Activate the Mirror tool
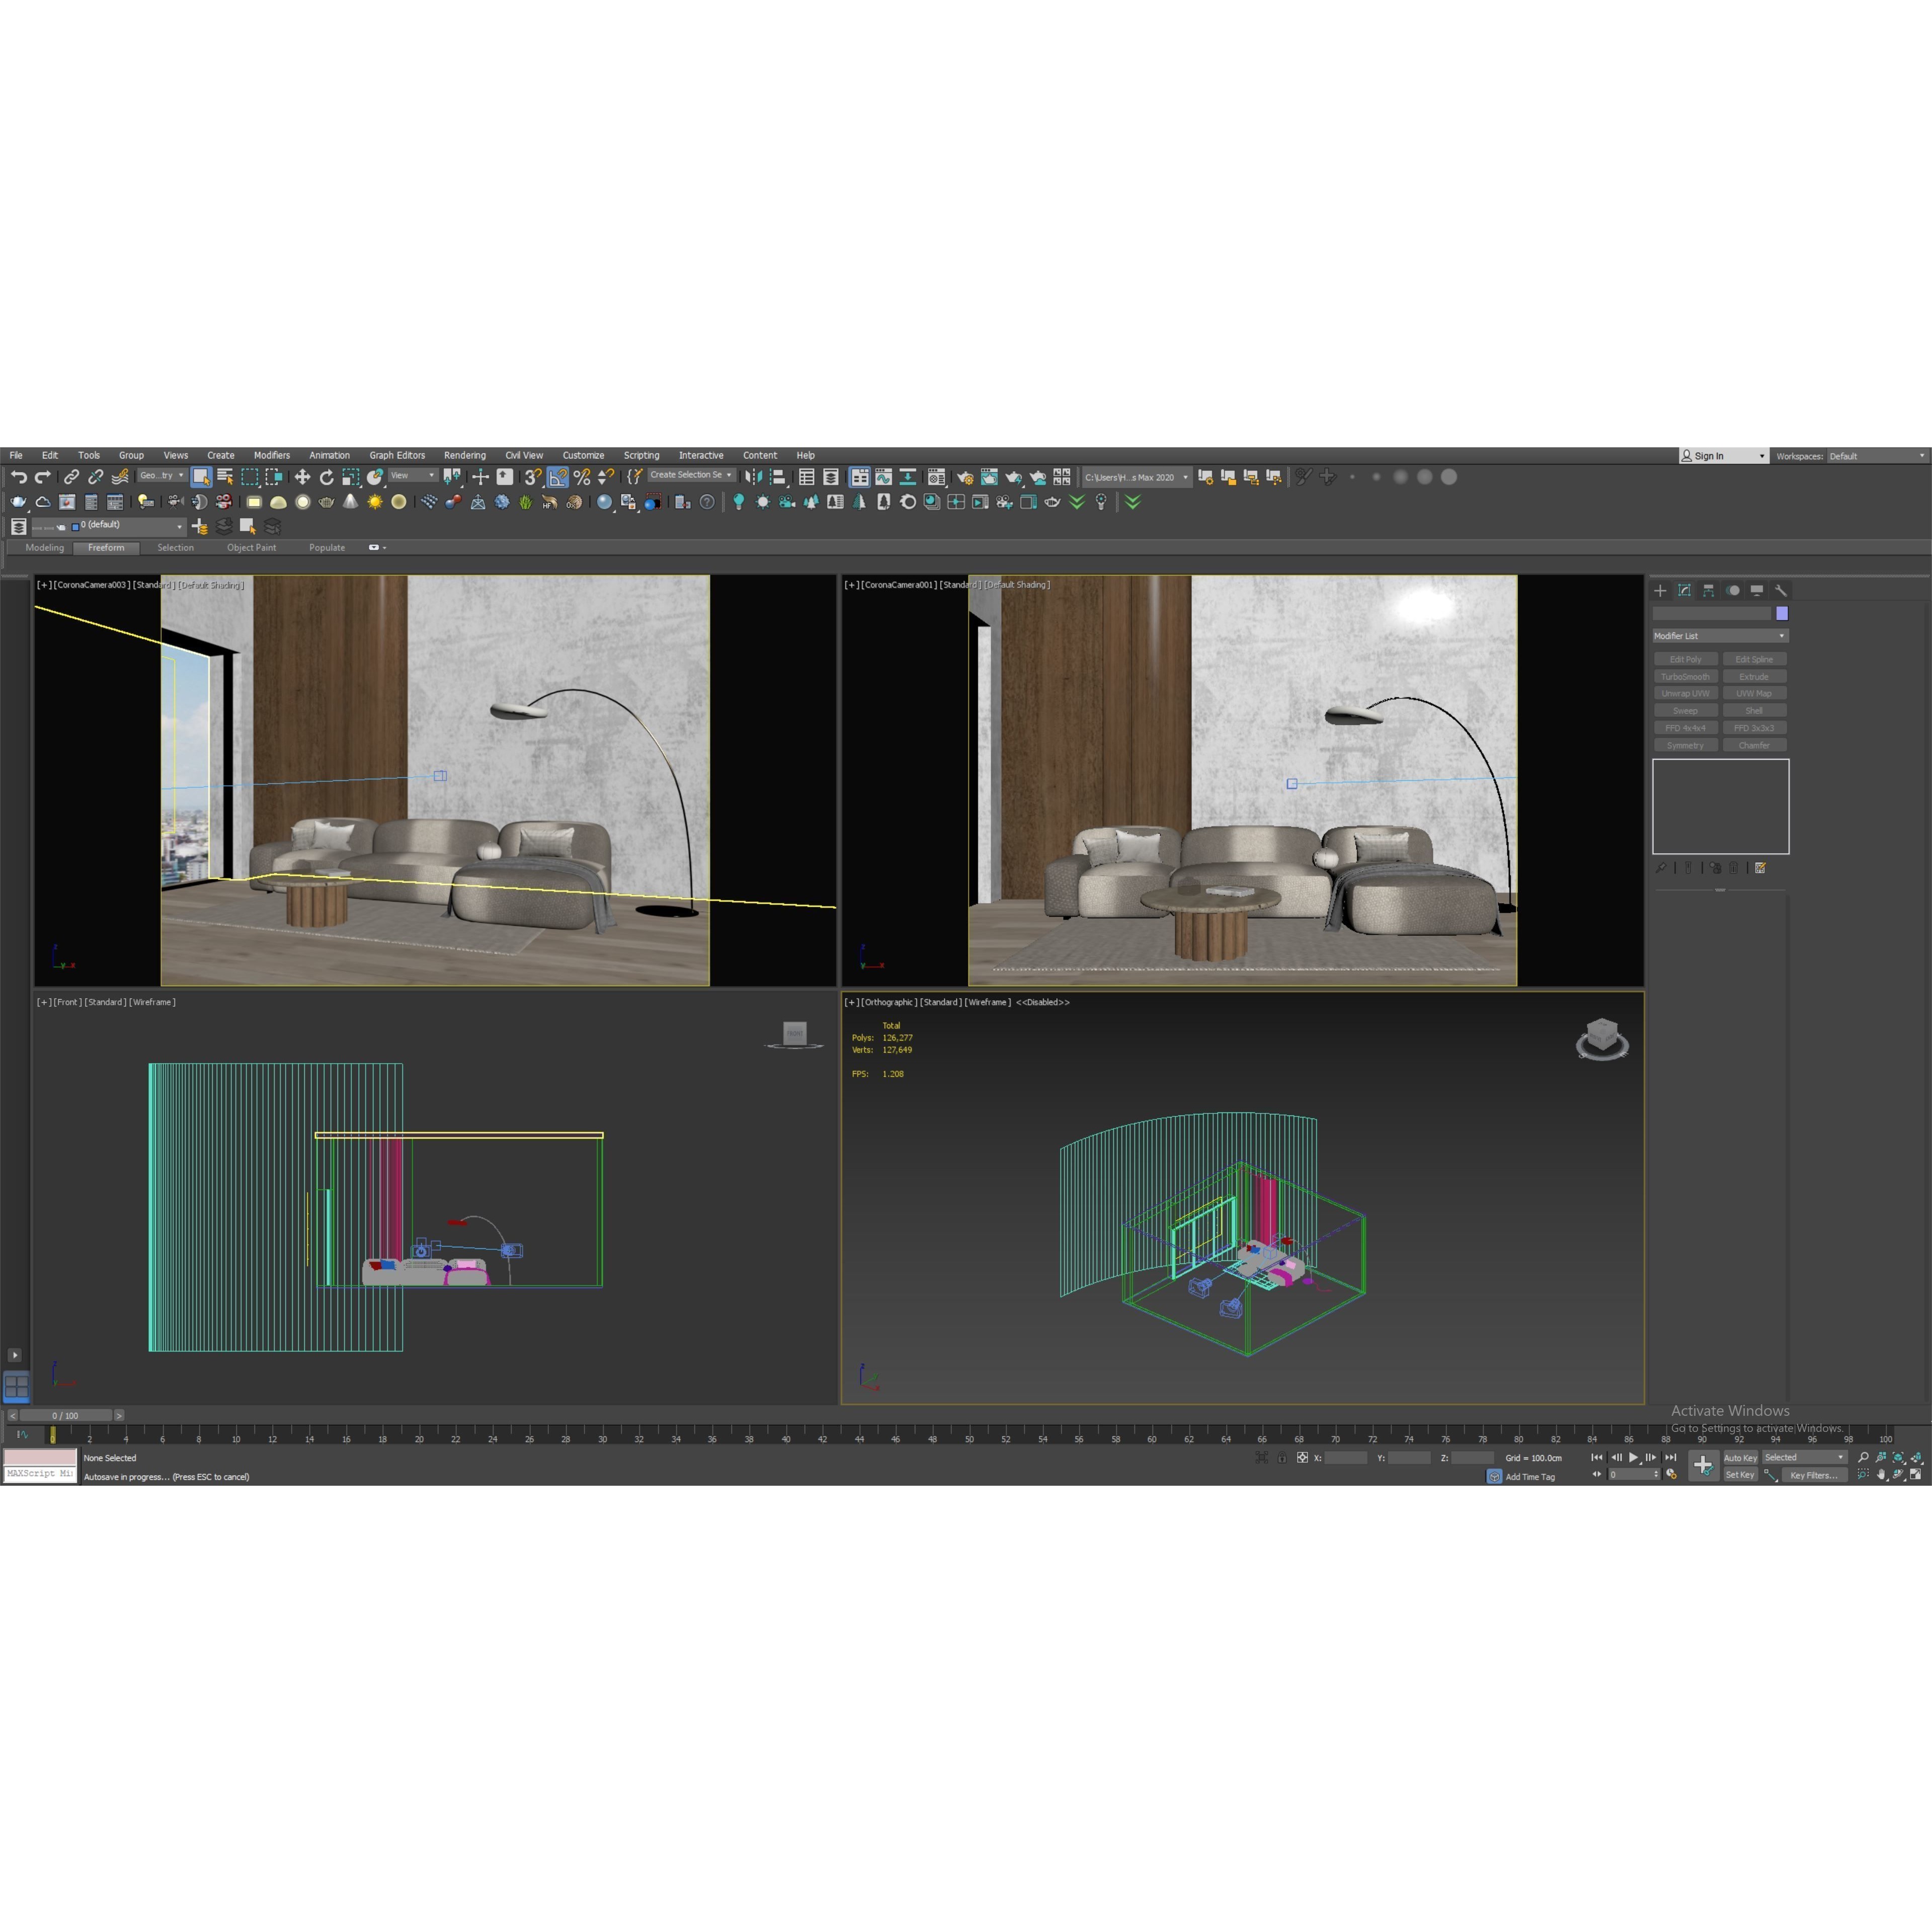This screenshot has height=1932, width=1932. [754, 477]
